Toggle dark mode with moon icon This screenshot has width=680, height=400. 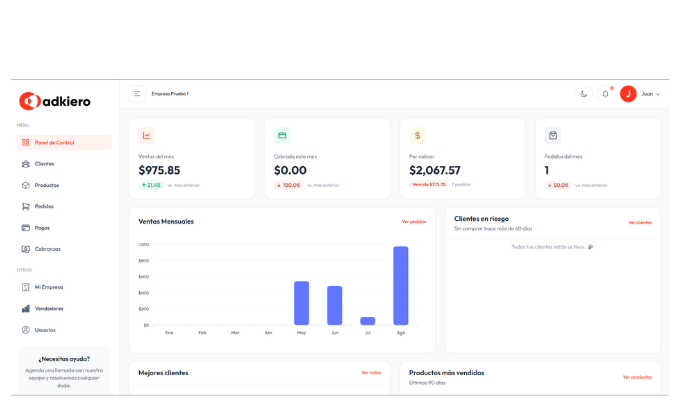[584, 94]
